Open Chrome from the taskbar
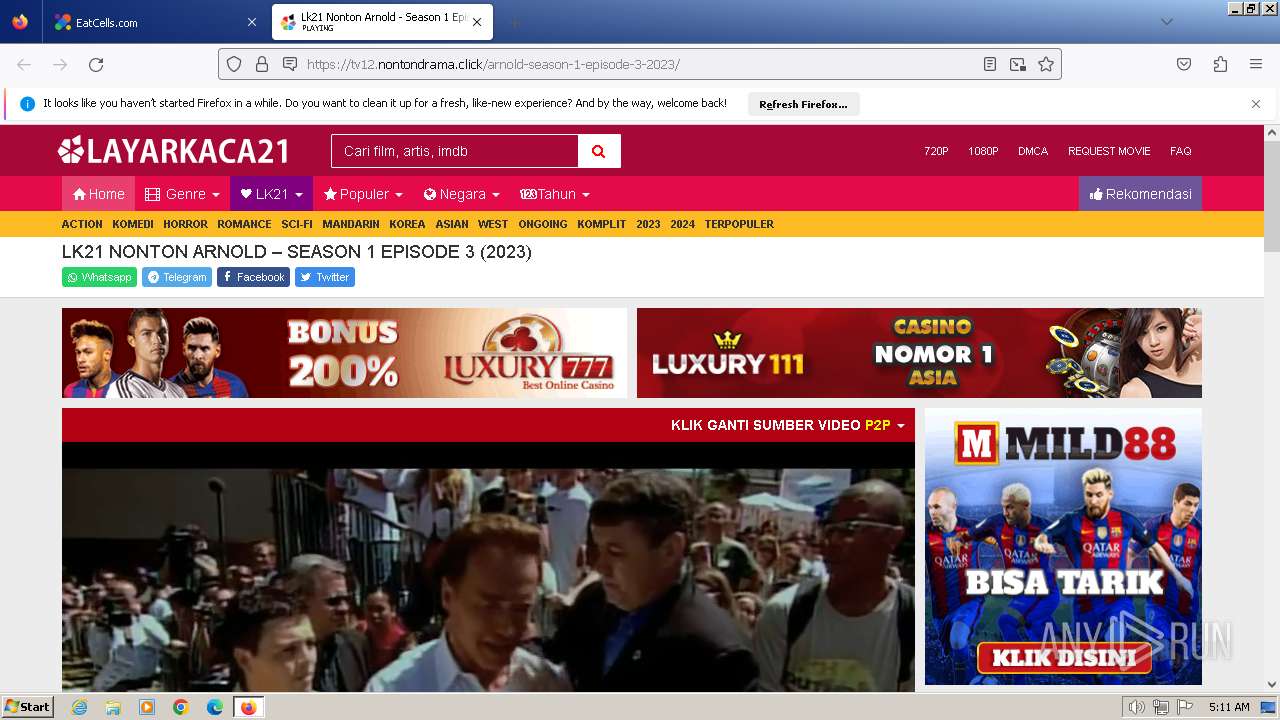Screen dimensions: 1280x720 point(181,707)
